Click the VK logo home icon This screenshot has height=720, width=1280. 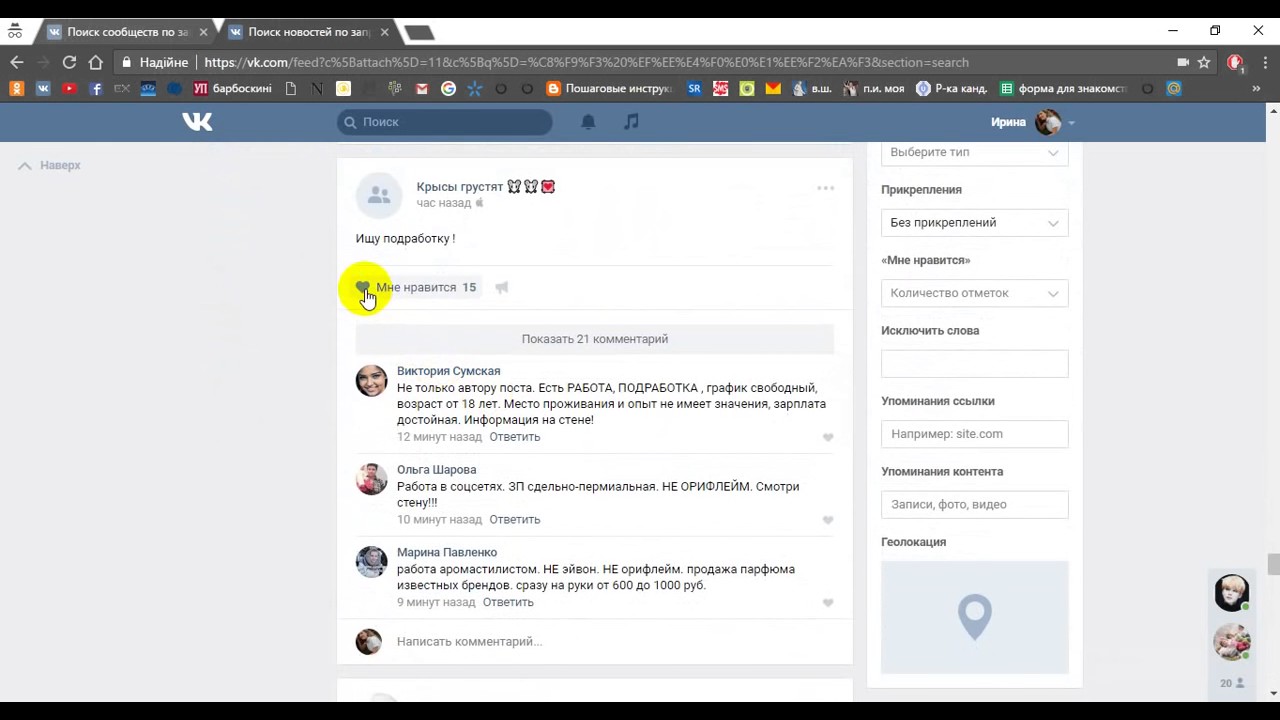[x=197, y=122]
